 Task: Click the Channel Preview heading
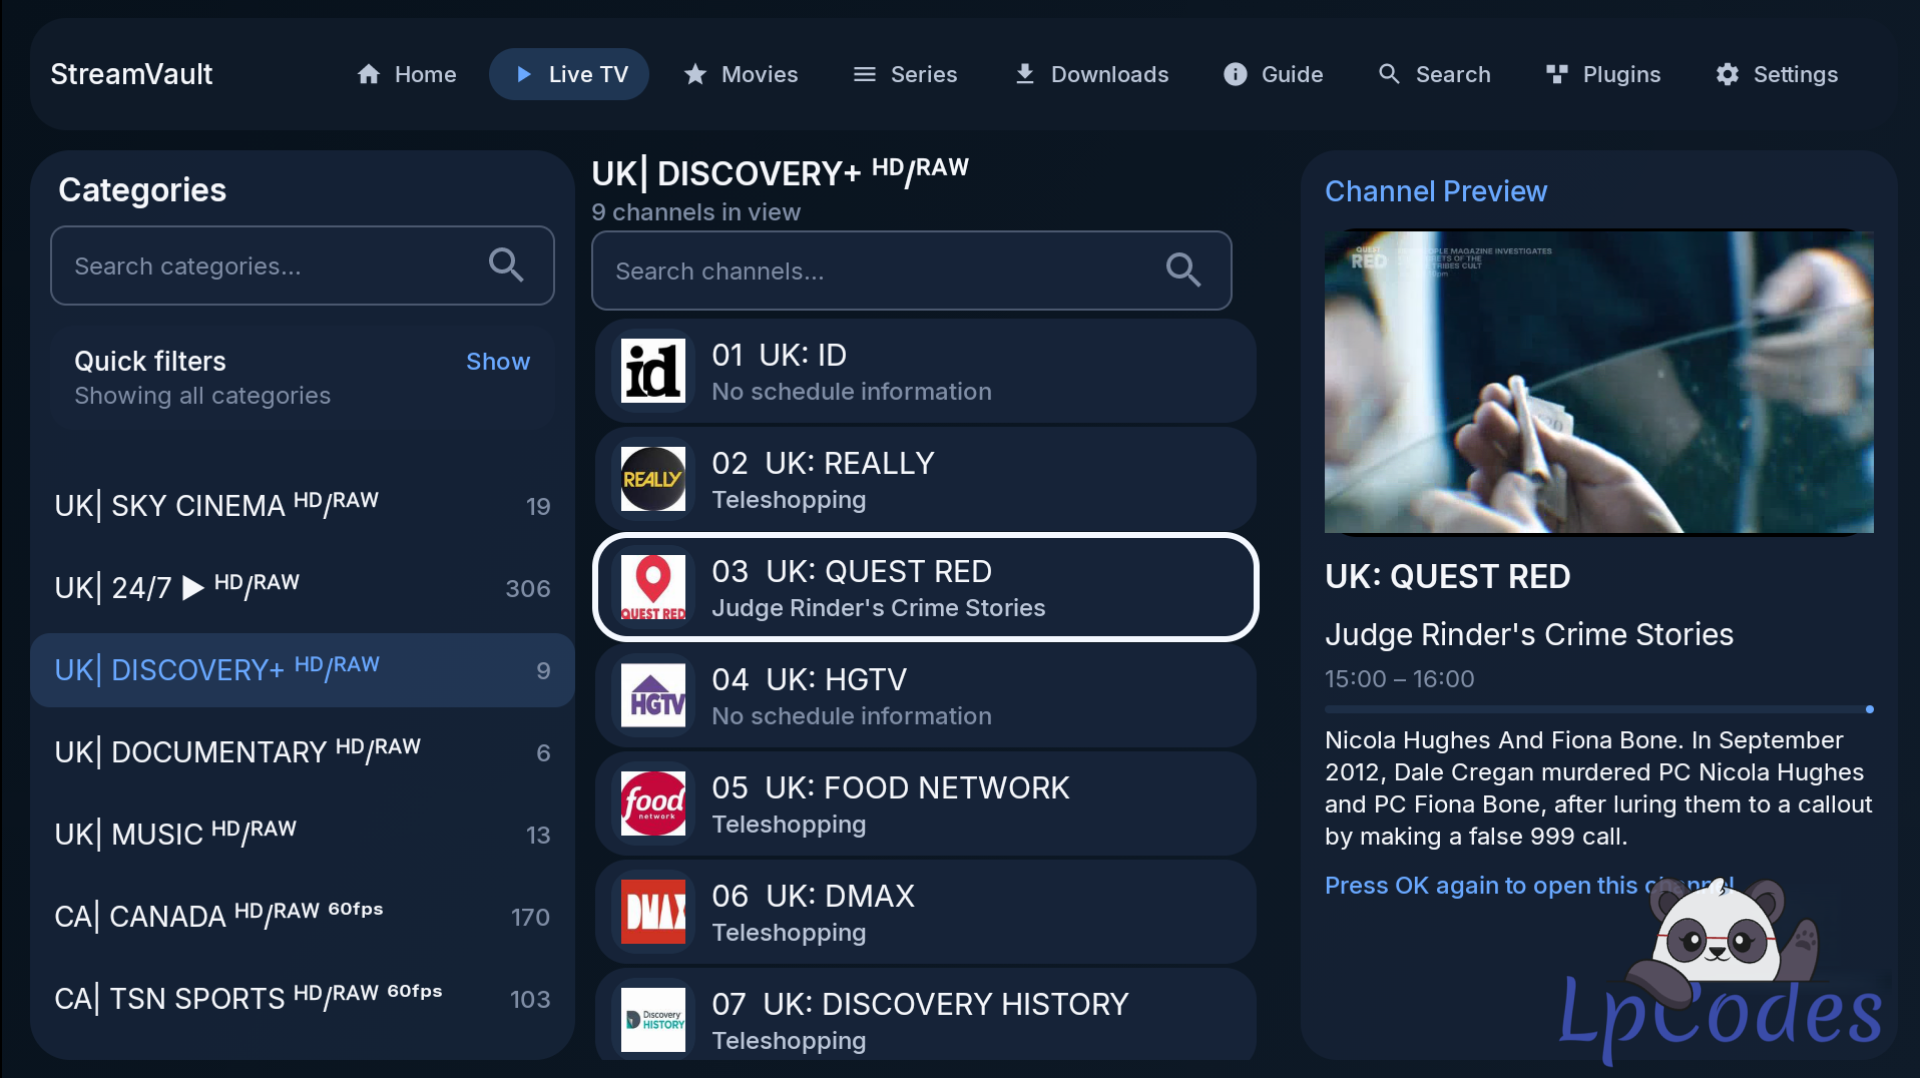coord(1436,191)
